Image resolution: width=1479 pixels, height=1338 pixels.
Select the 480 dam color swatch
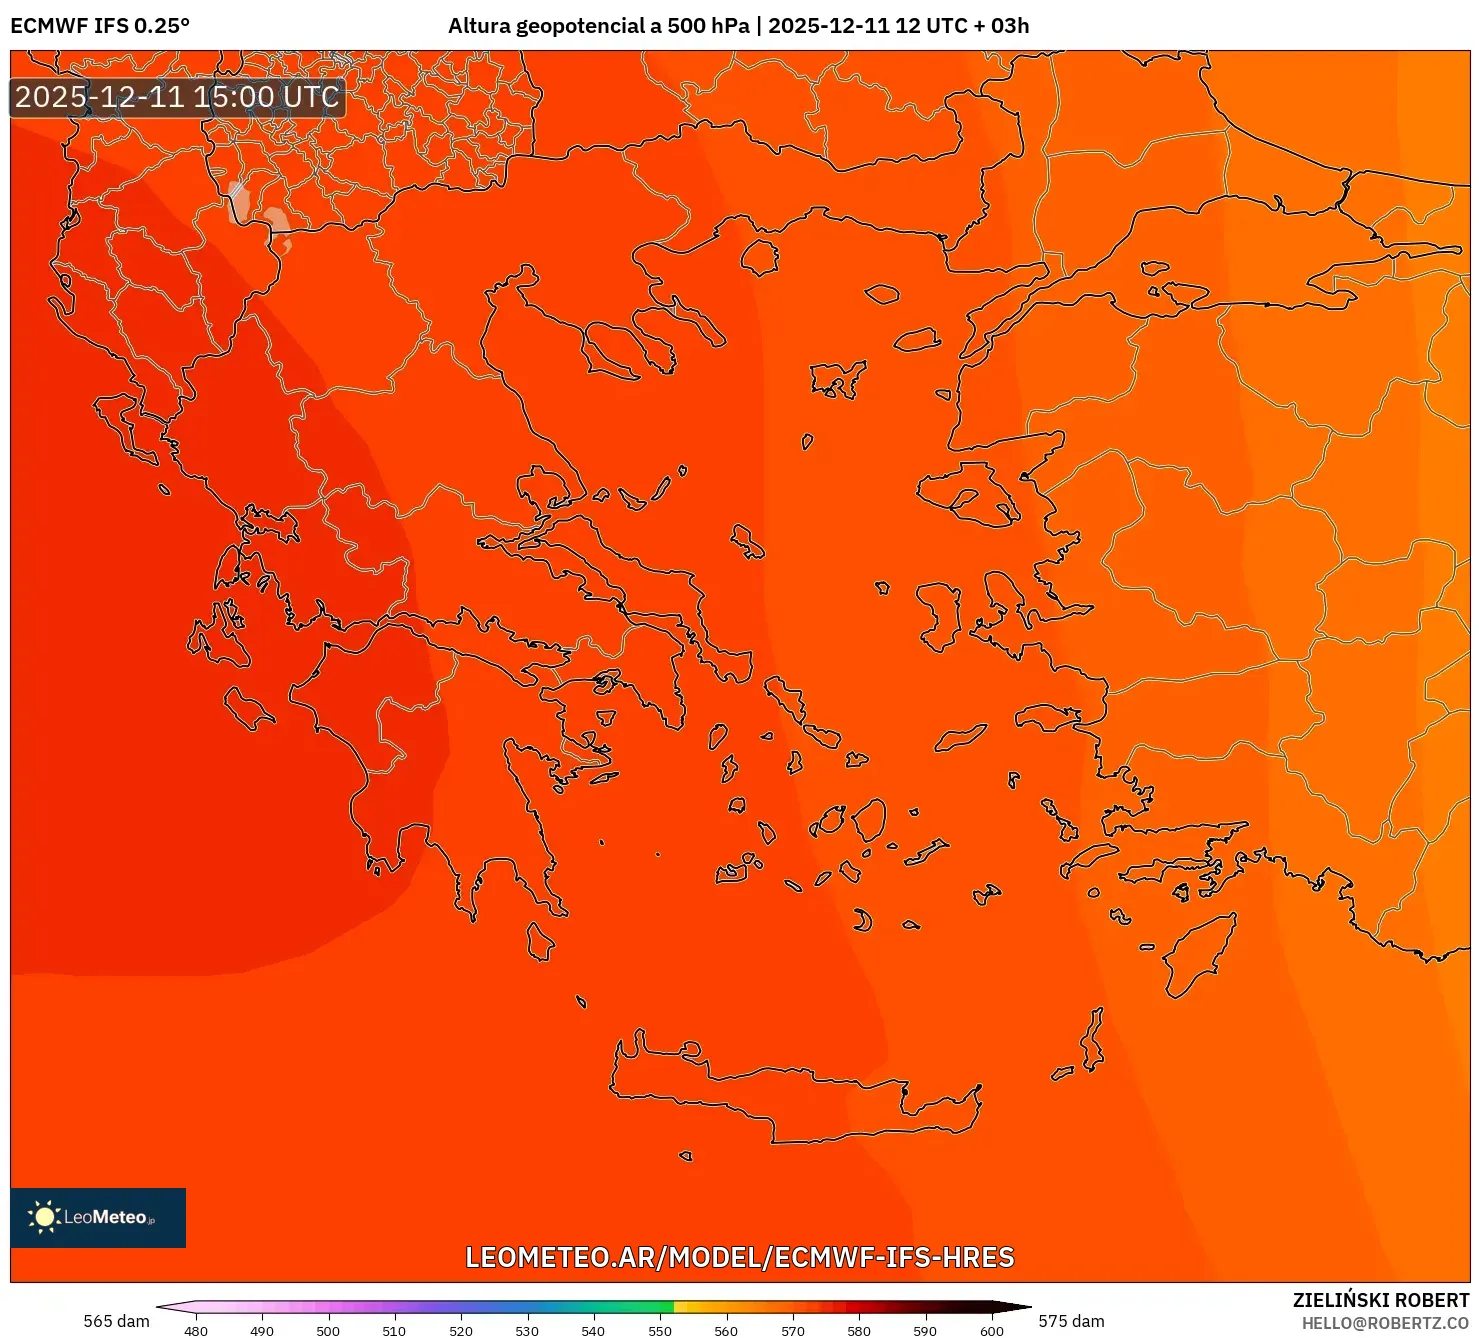point(196,1305)
